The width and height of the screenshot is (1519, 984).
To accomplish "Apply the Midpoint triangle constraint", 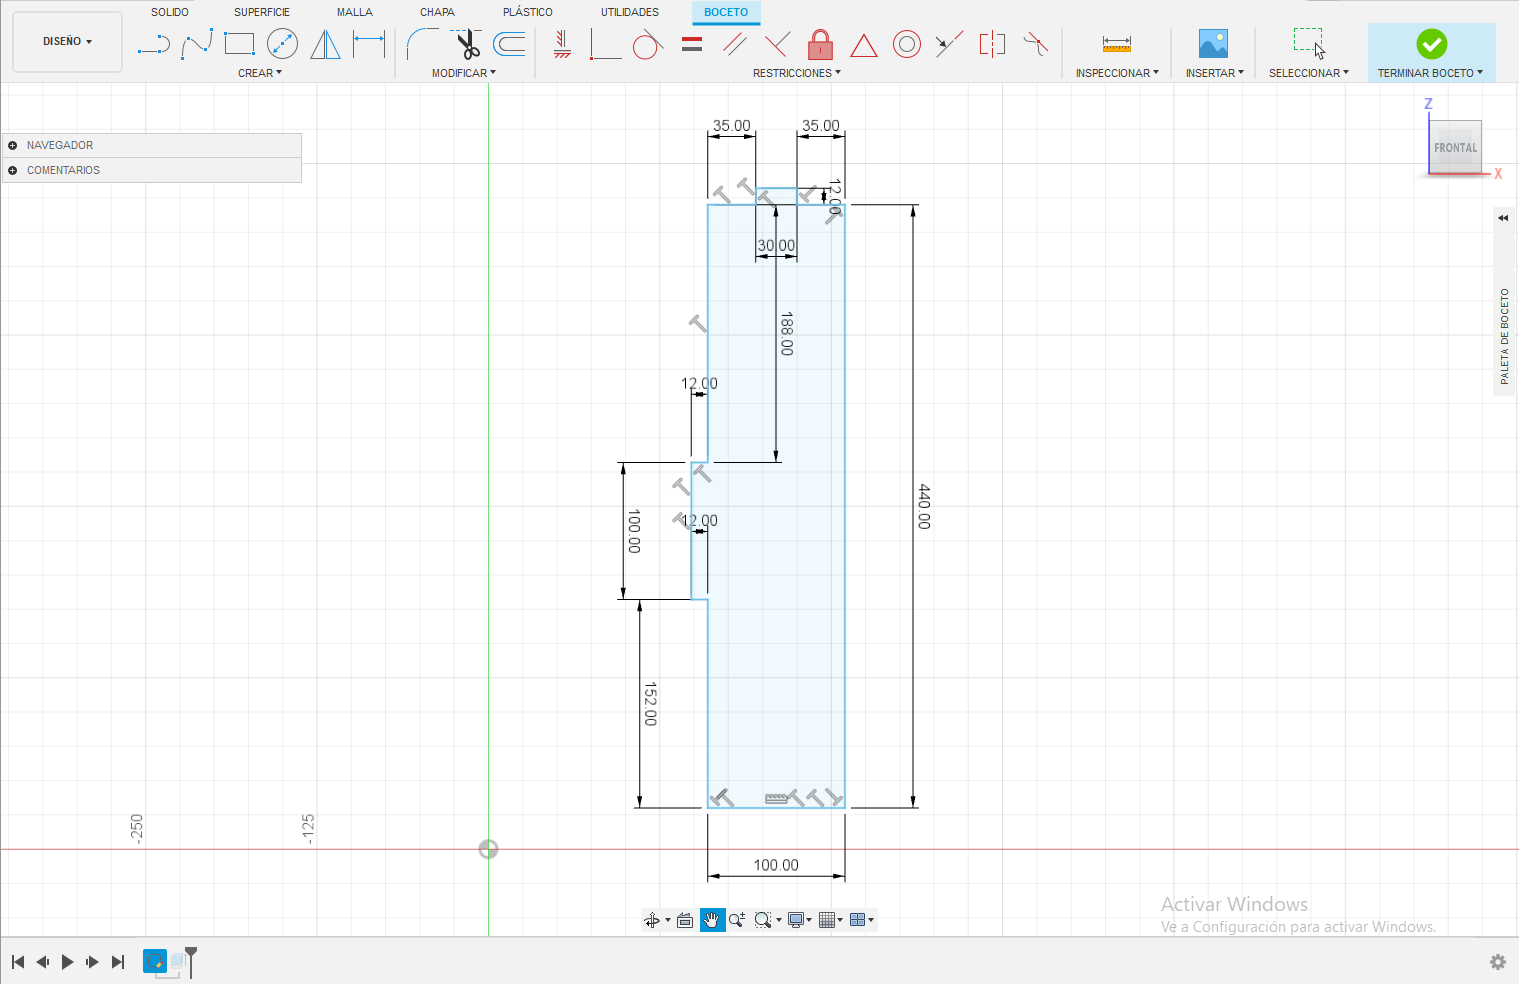I will (x=864, y=45).
